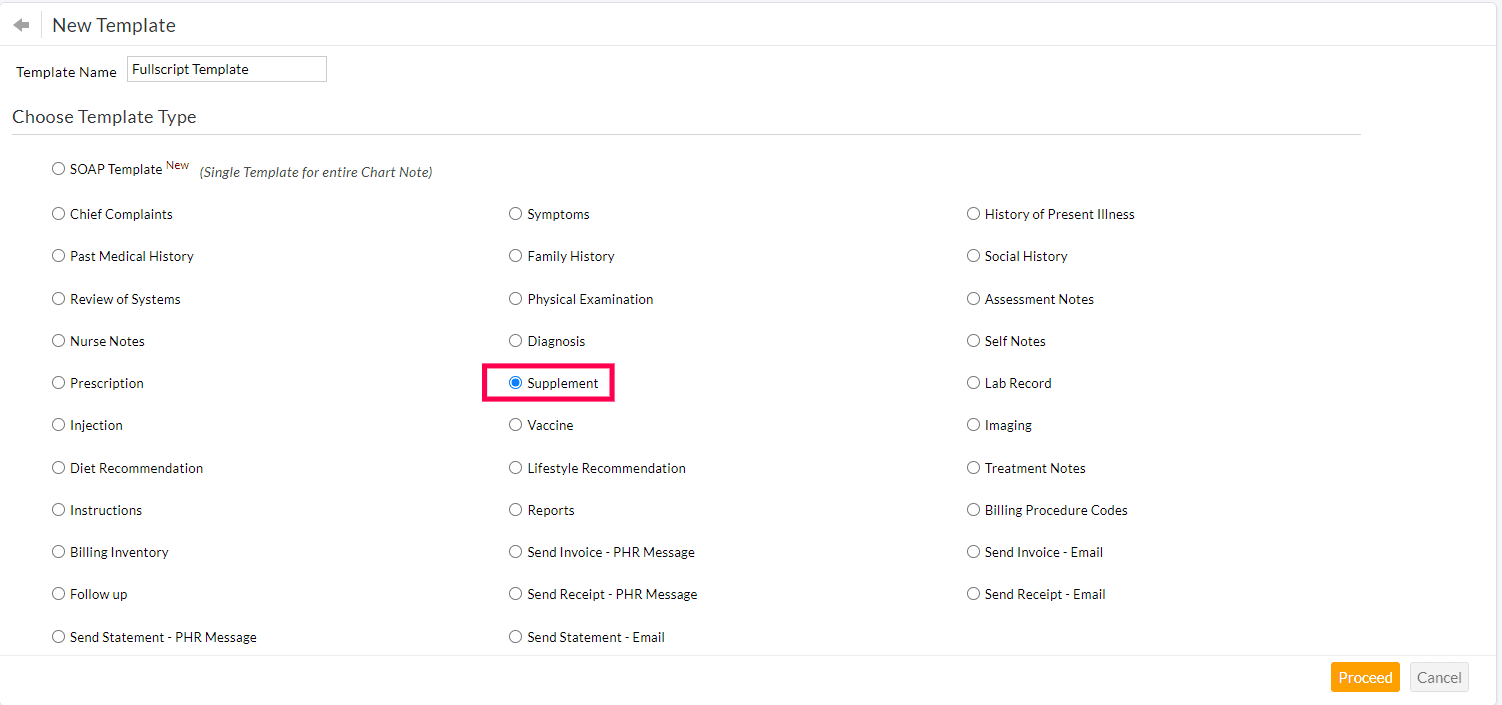
Task: Choose Lifestyle Recommendation template type
Action: pos(515,468)
